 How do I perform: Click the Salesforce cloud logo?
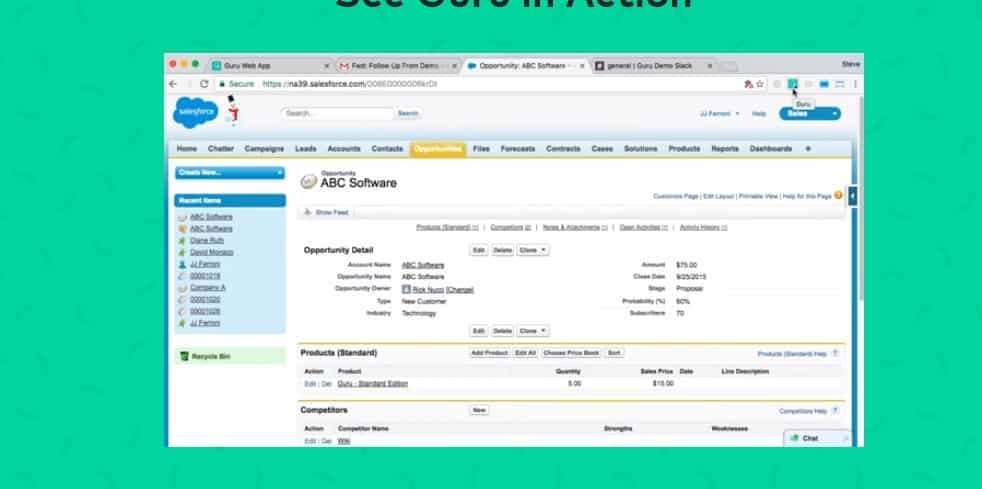[197, 113]
